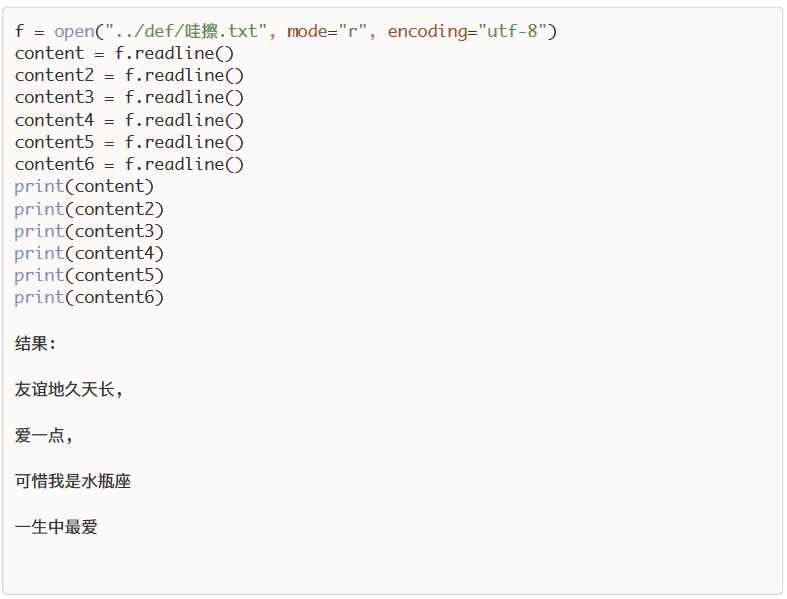
Task: Click the encoding="utf-8" argument
Action: [467, 31]
